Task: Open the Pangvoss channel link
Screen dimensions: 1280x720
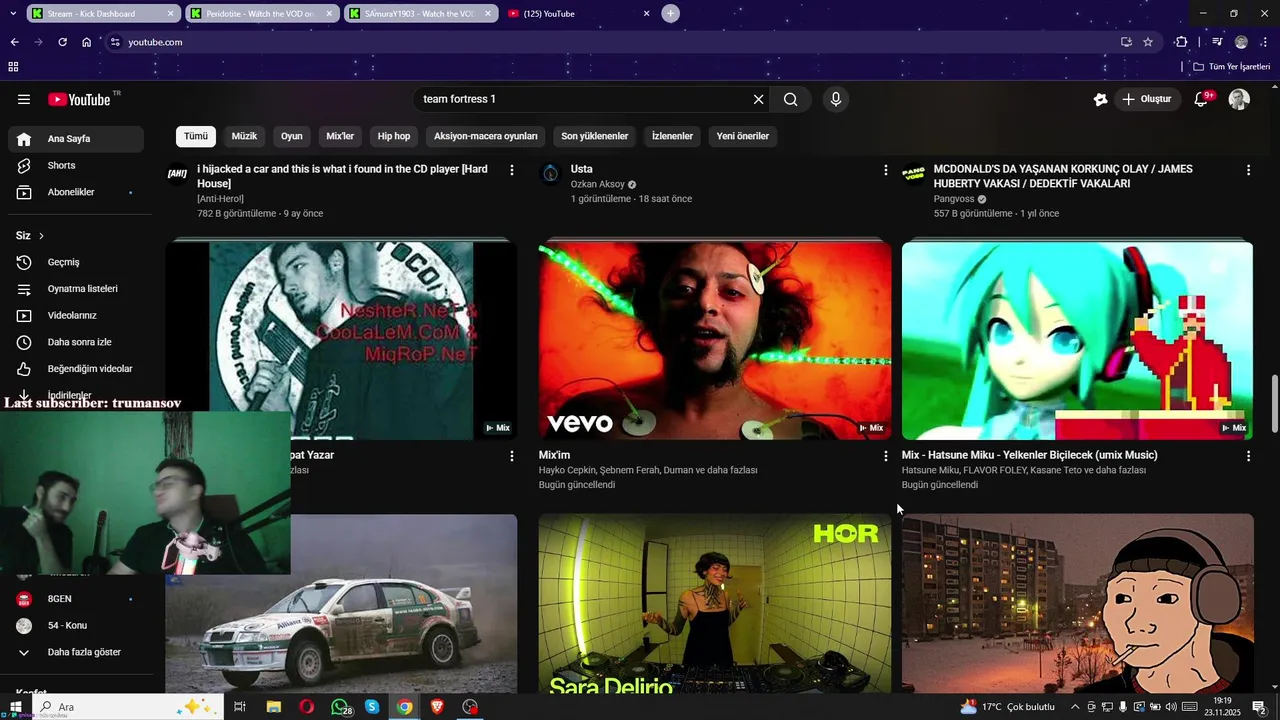Action: point(954,199)
